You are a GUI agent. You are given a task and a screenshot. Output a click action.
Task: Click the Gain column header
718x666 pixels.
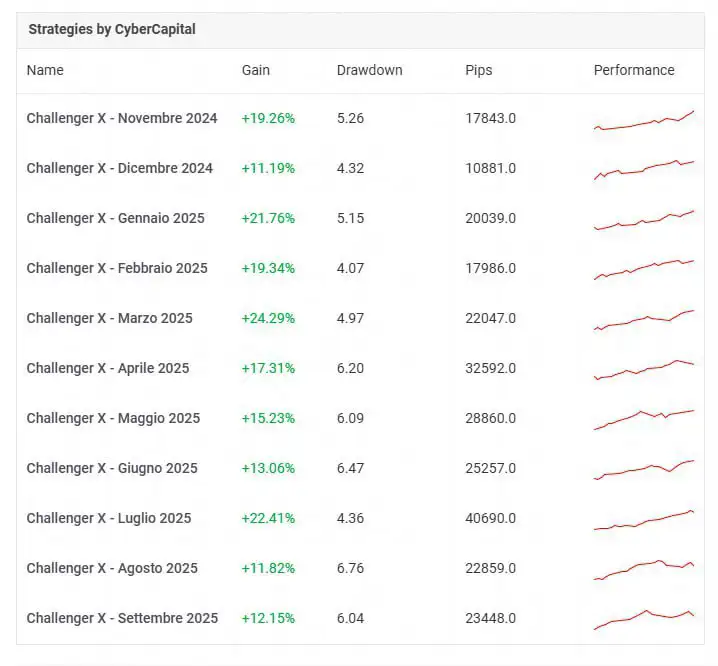[x=256, y=70]
